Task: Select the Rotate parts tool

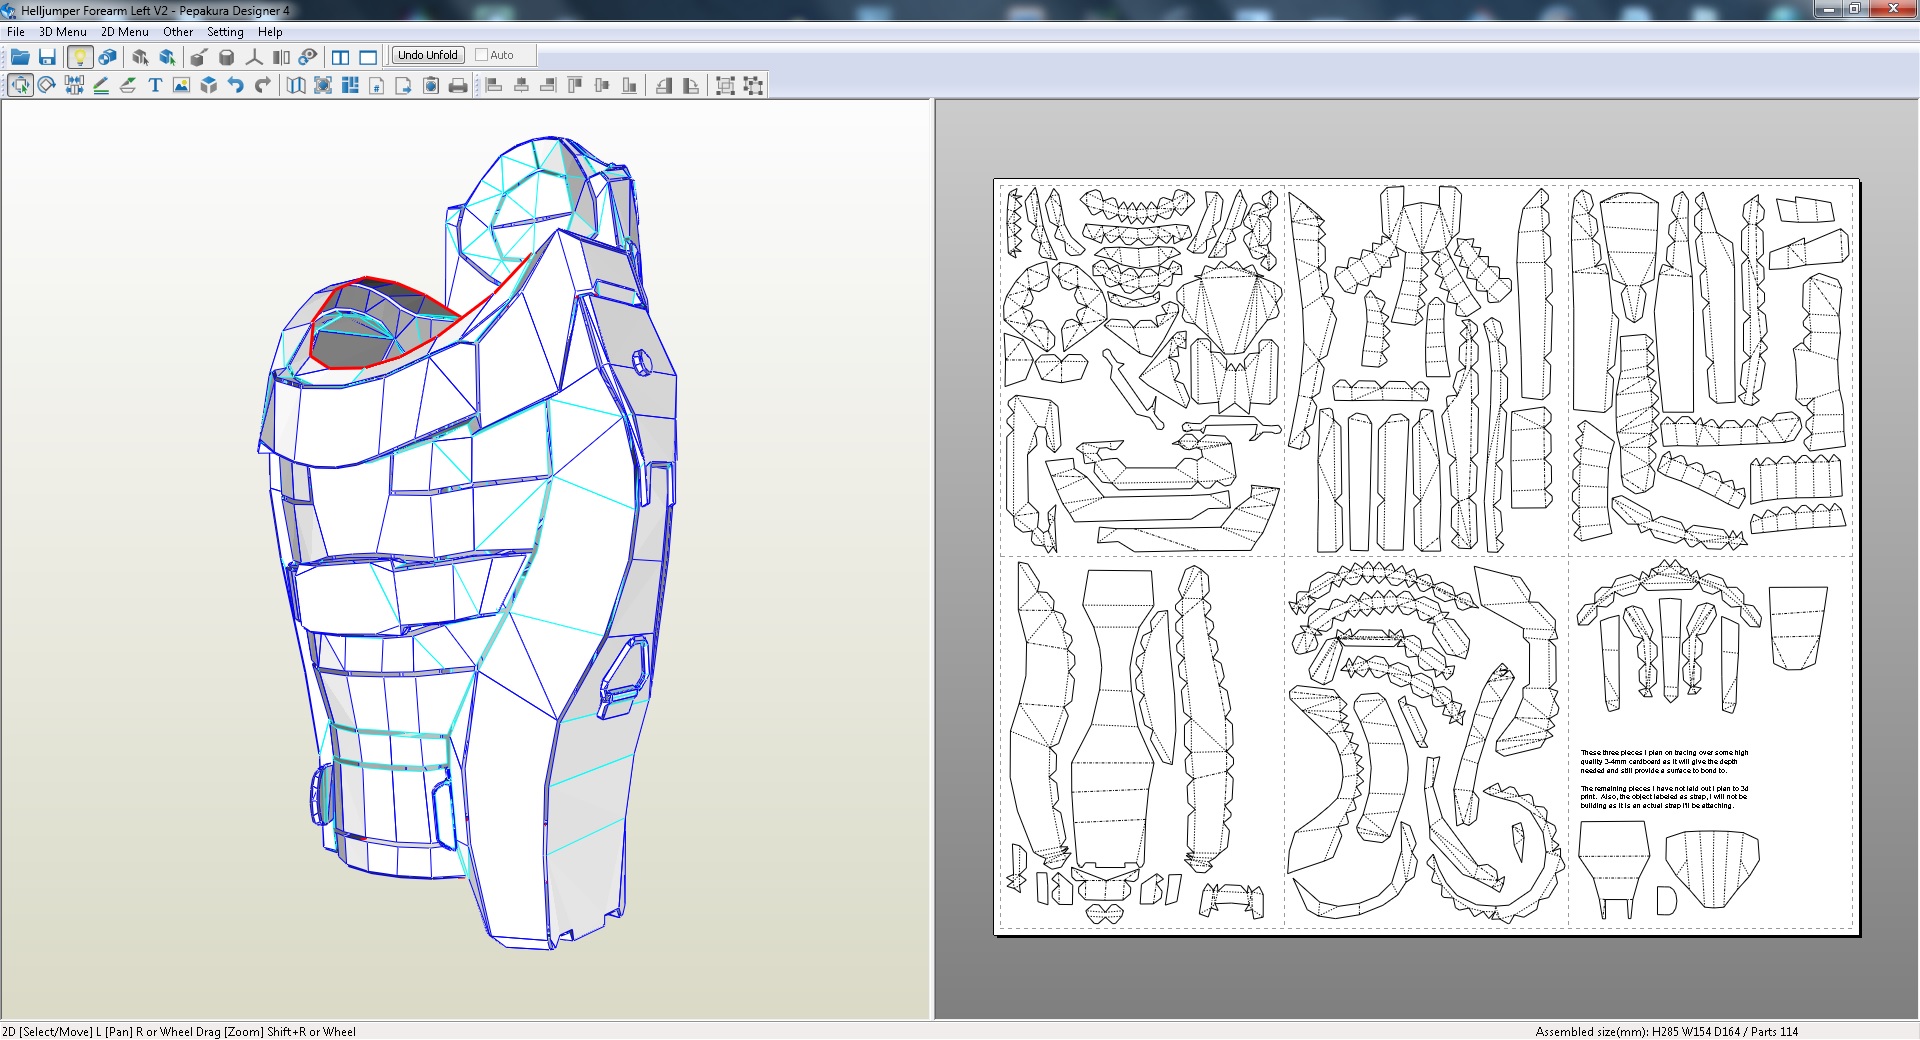Action: (x=46, y=86)
